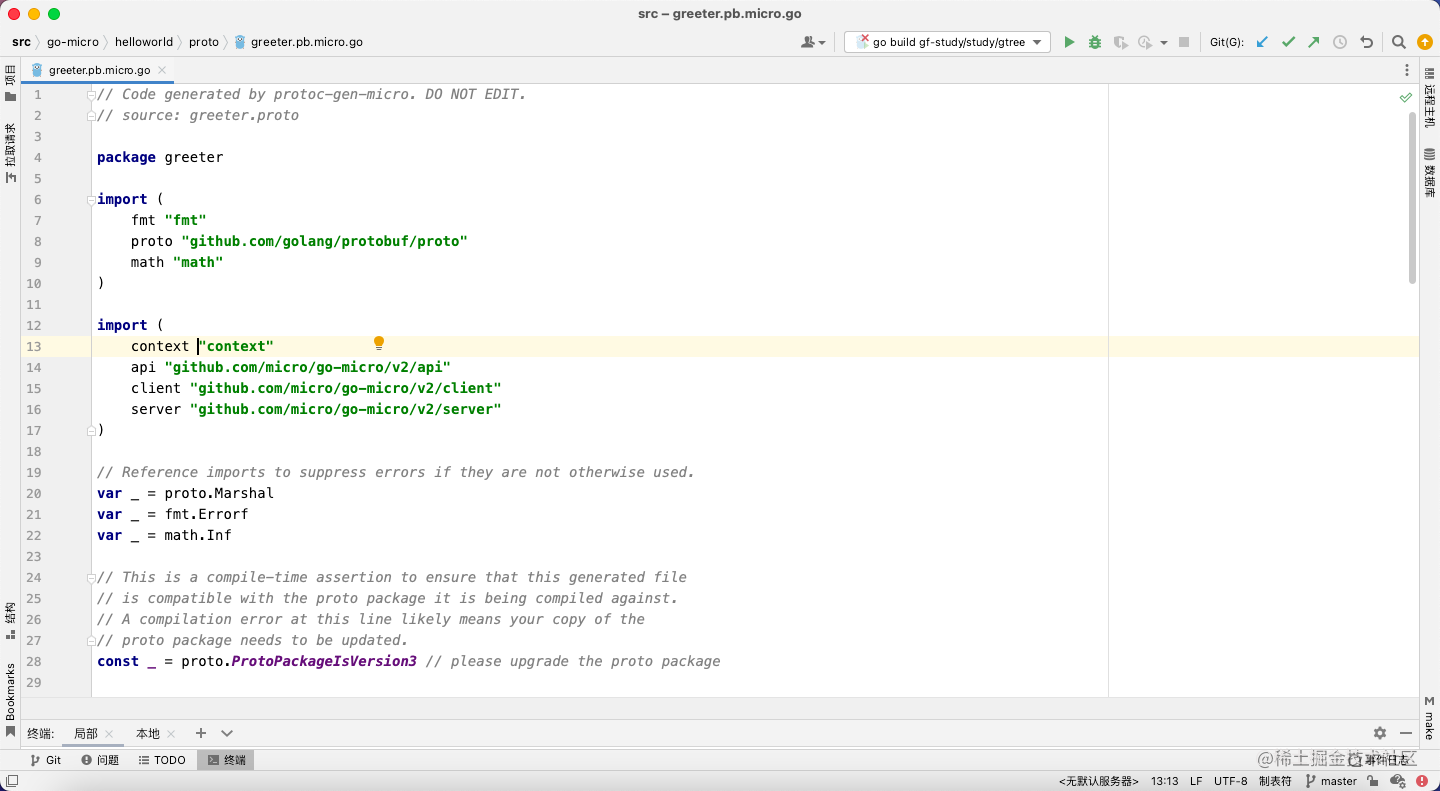This screenshot has width=1440, height=791.
Task: Open editor tabs options menu
Action: click(1408, 70)
